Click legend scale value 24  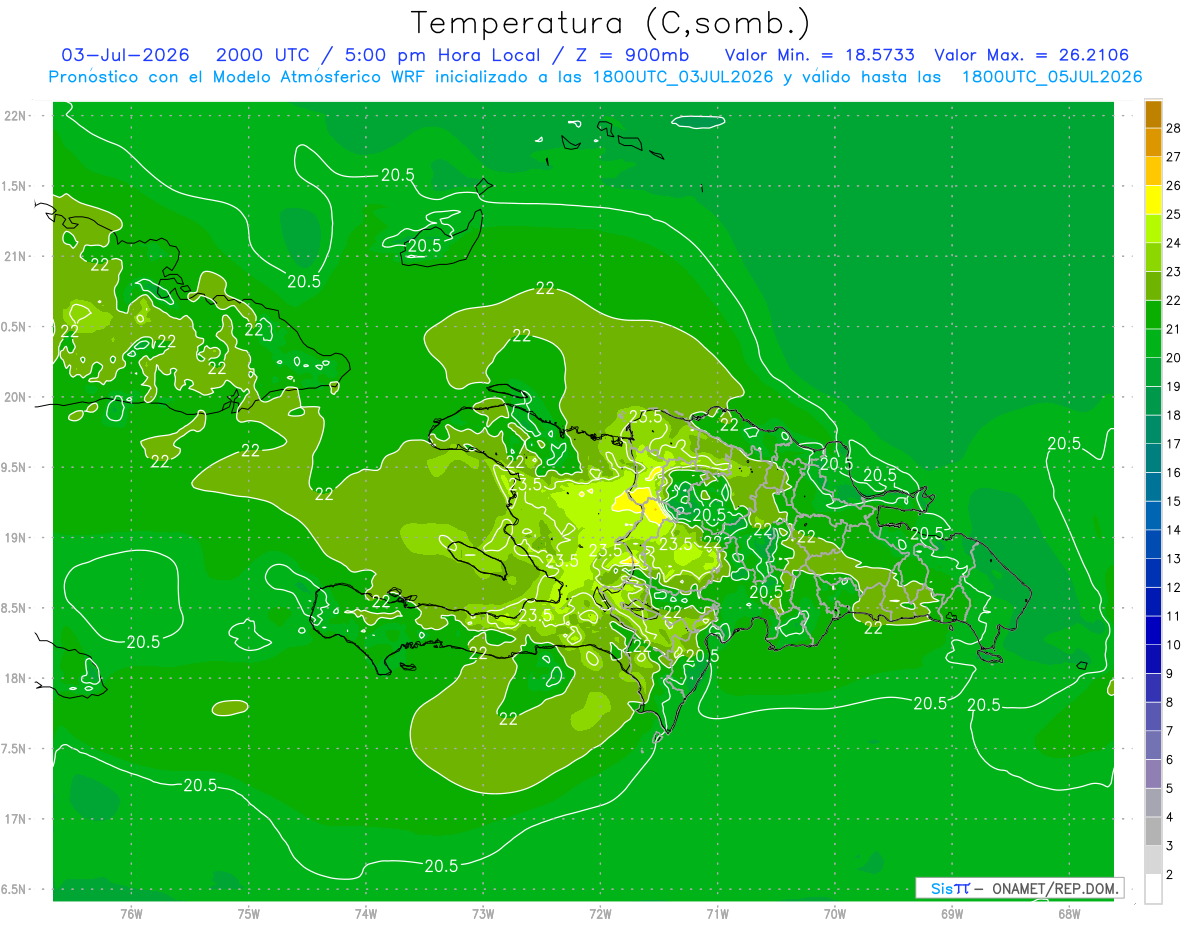coord(1174,243)
